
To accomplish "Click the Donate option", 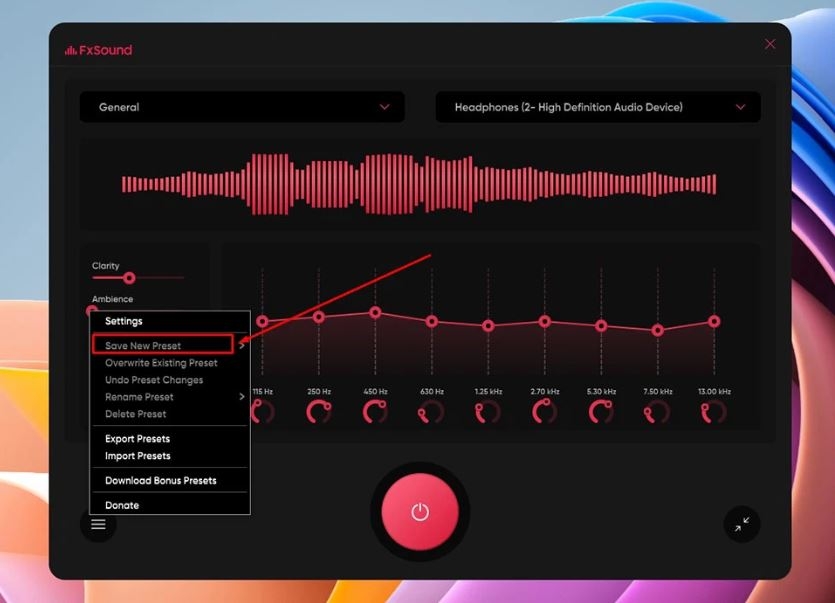I will click(122, 505).
